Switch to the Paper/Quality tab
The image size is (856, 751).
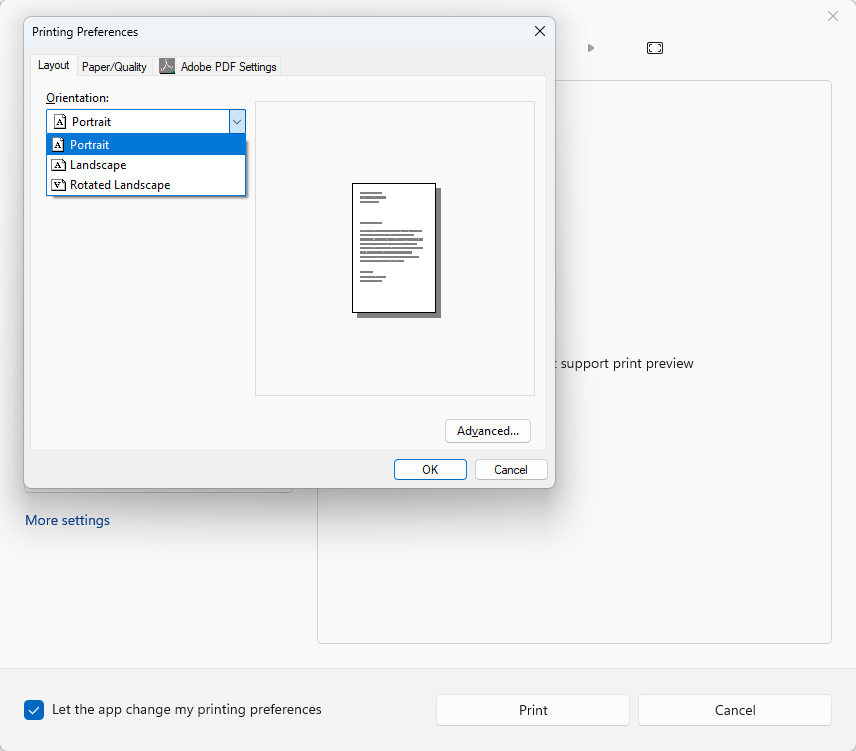pyautogui.click(x=114, y=66)
